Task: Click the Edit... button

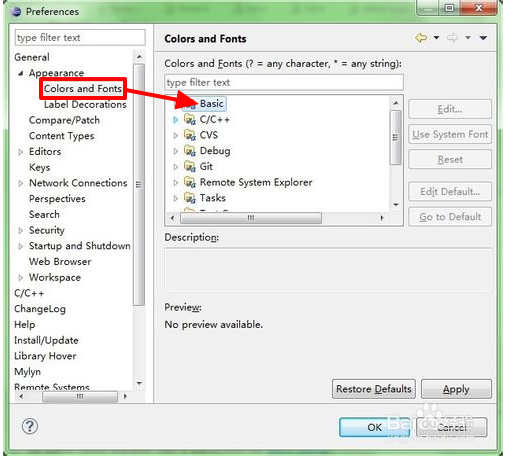Action: [450, 109]
